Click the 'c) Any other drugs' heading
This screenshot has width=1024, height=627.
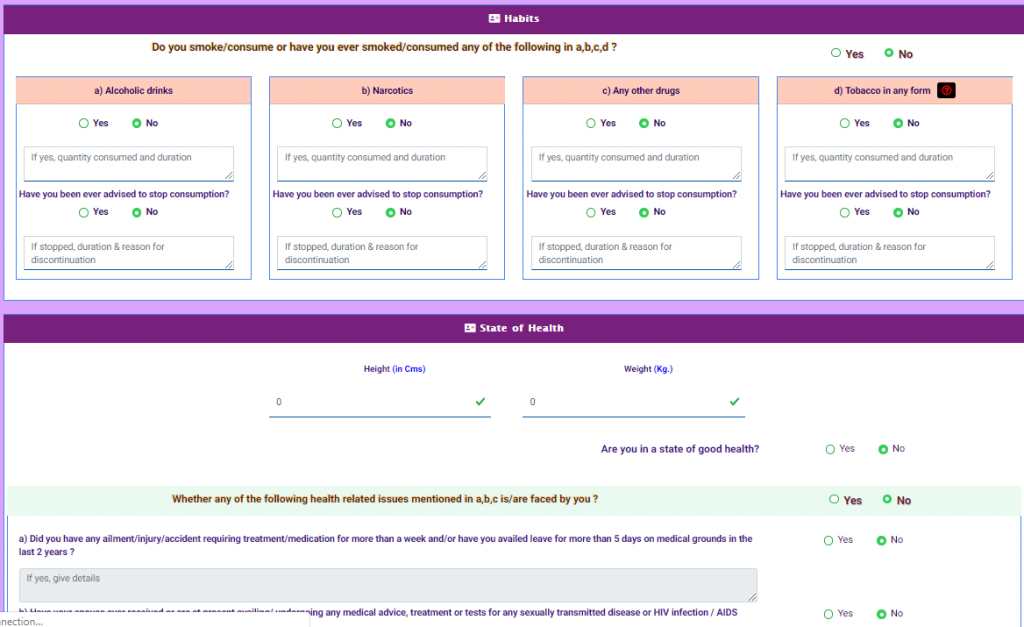tap(641, 90)
